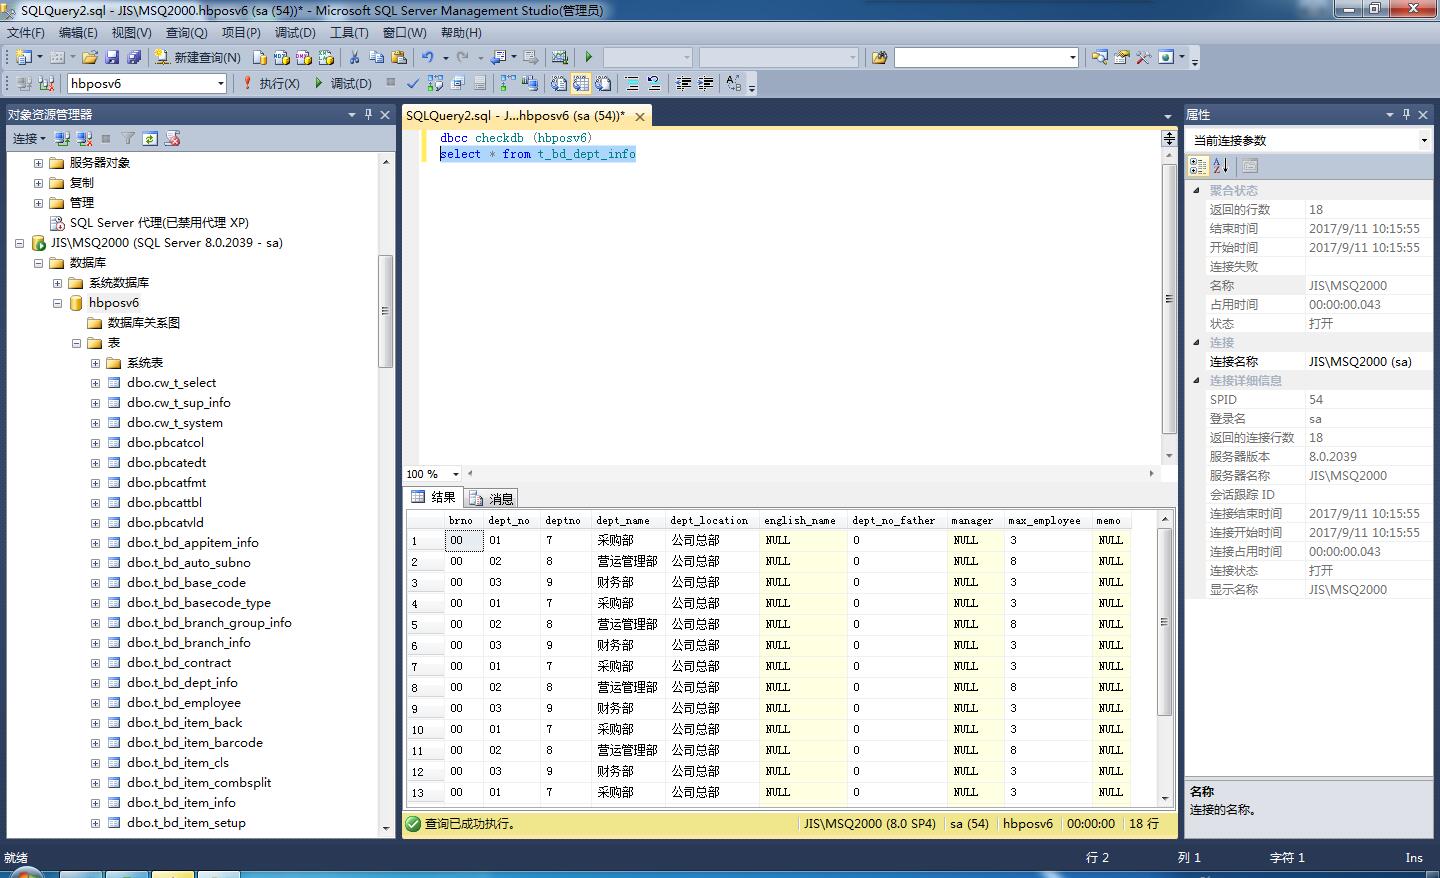The width and height of the screenshot is (1440, 878).
Task: Switch to the 消息 tab
Action: coord(491,498)
